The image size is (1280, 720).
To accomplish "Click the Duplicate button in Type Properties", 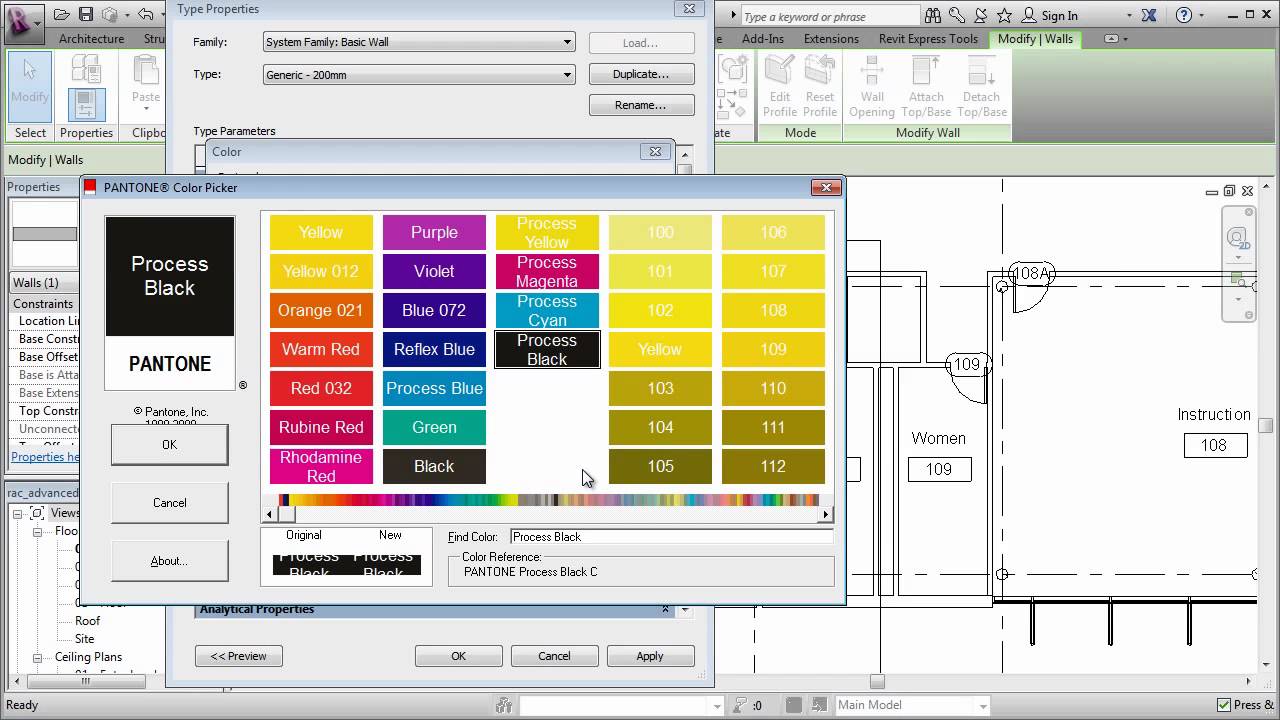I will pyautogui.click(x=641, y=73).
